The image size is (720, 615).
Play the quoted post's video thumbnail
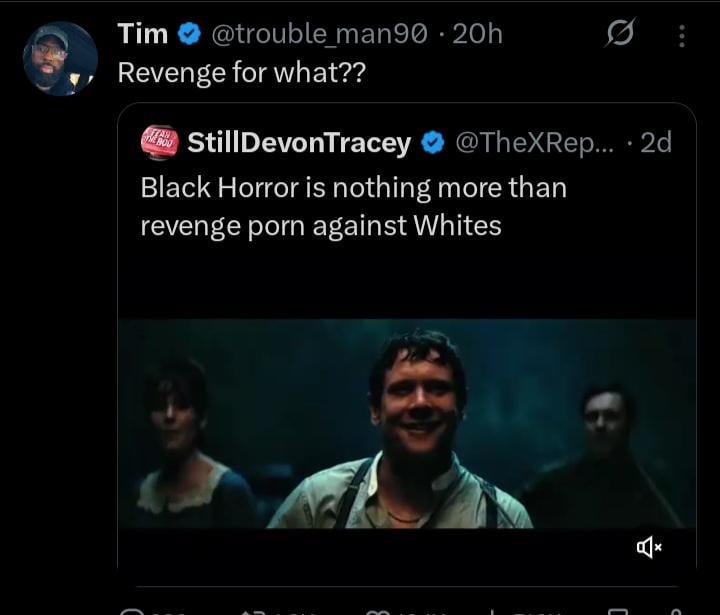click(406, 424)
